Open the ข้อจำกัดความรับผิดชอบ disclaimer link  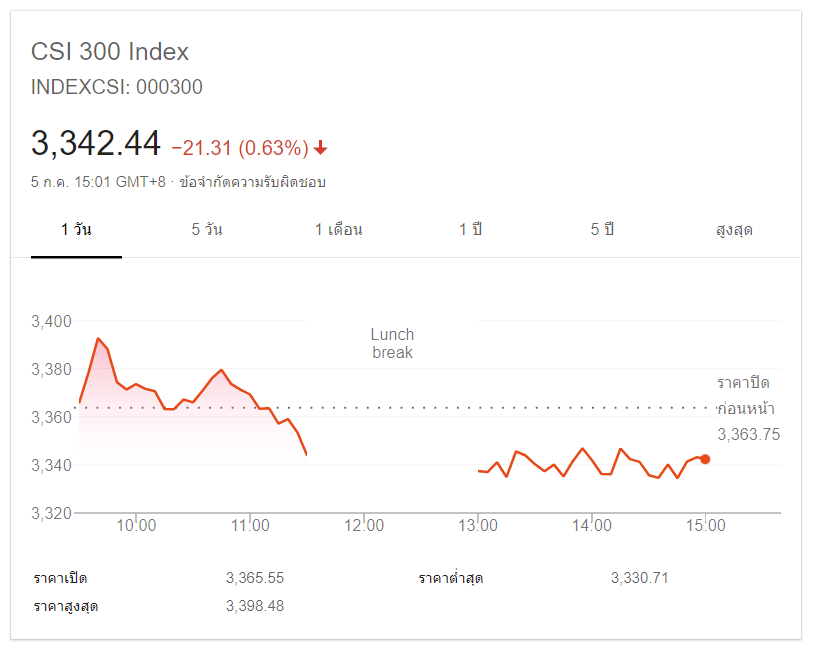coord(253,182)
